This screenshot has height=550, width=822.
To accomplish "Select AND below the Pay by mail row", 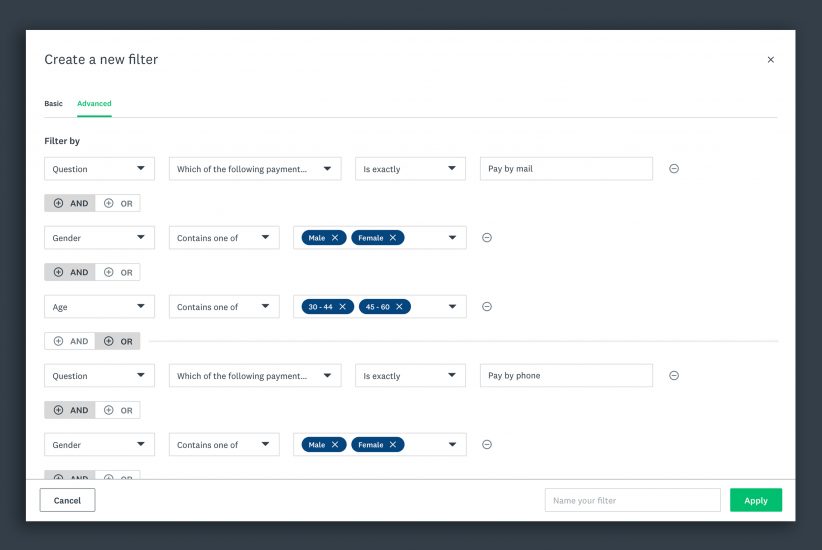I will (x=70, y=203).
